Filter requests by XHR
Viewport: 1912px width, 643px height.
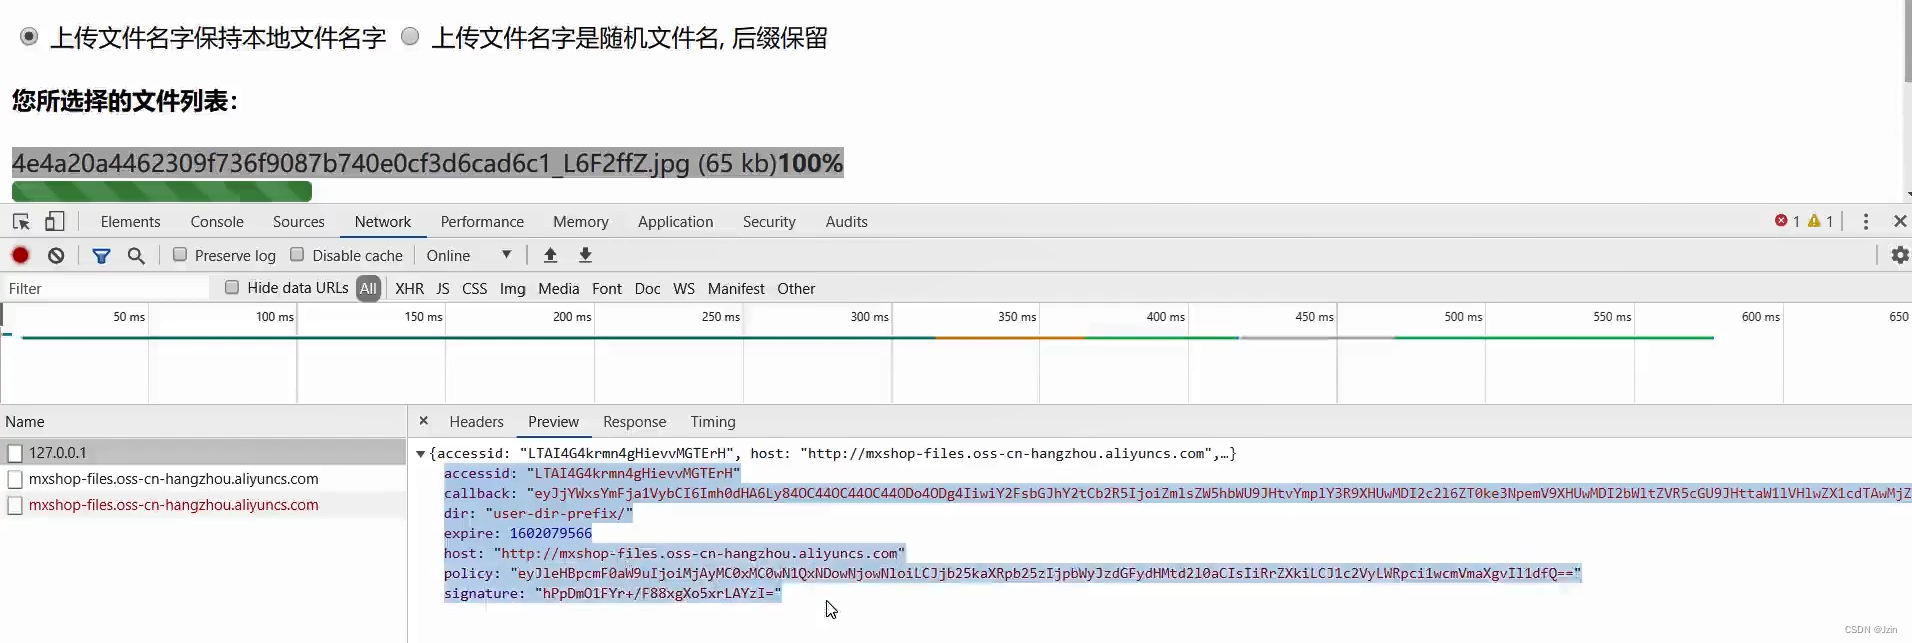(410, 289)
